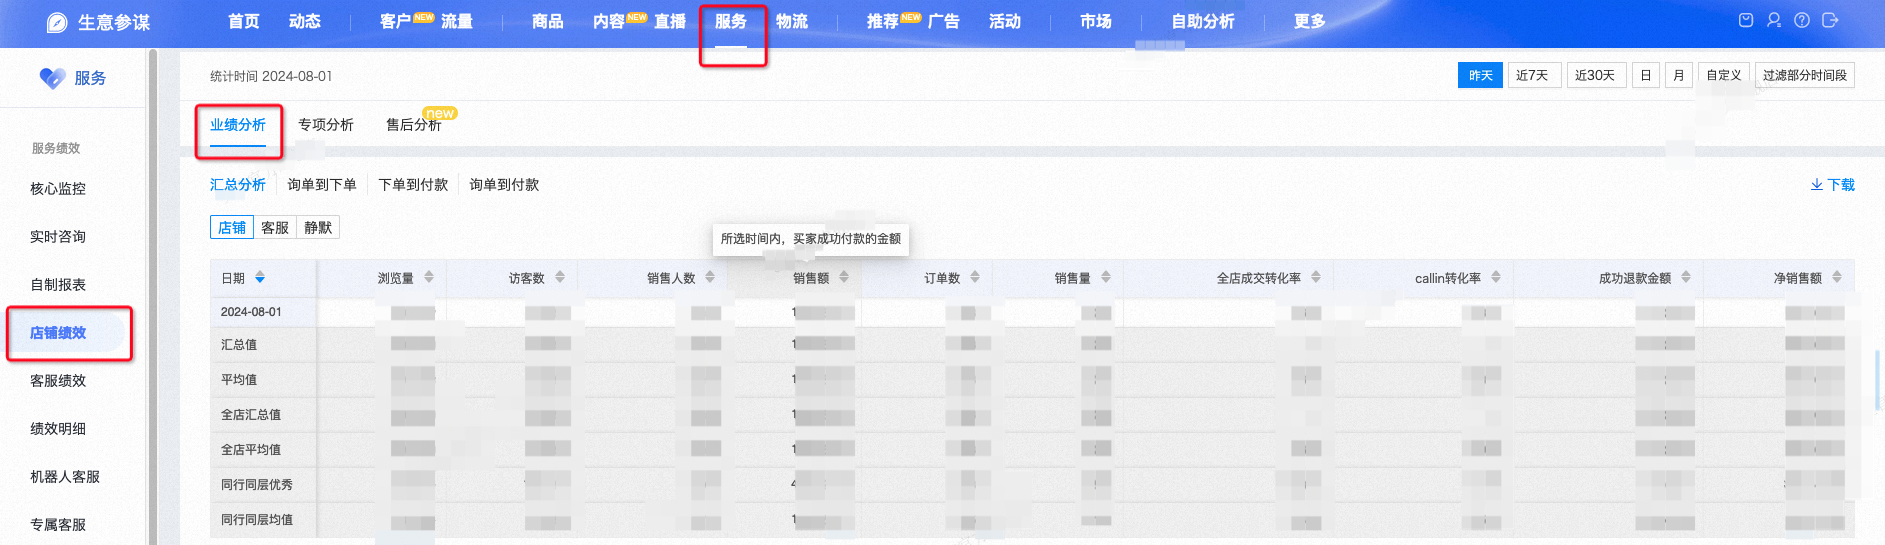The height and width of the screenshot is (545, 1885).
Task: Open the shop bag icon in header
Action: point(1746,20)
